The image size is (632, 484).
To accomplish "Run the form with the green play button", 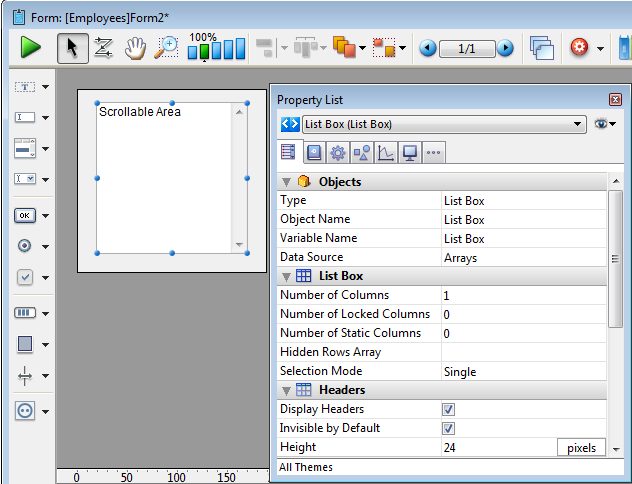I will [31, 47].
